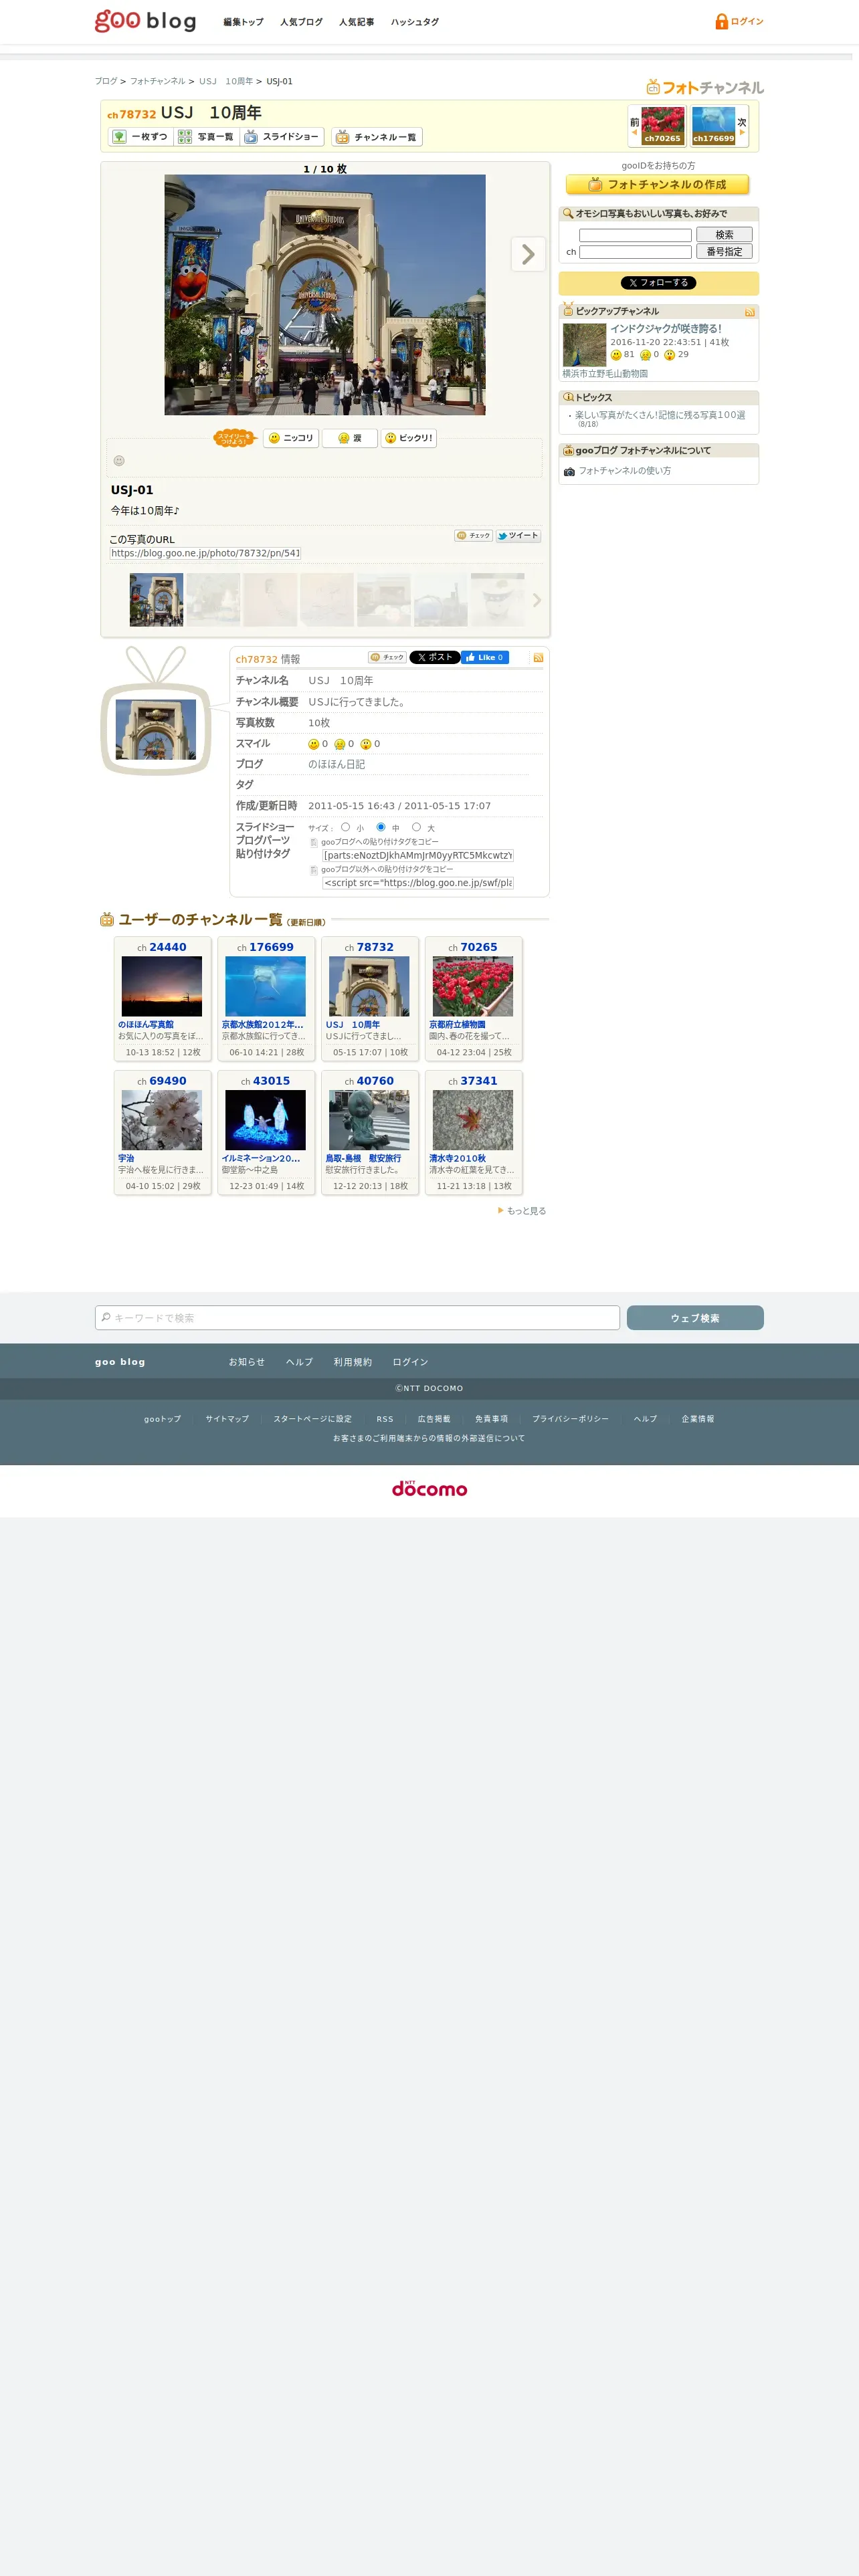This screenshot has height=2576, width=859.
Task: Click the photo URL text field
Action: pyautogui.click(x=205, y=553)
